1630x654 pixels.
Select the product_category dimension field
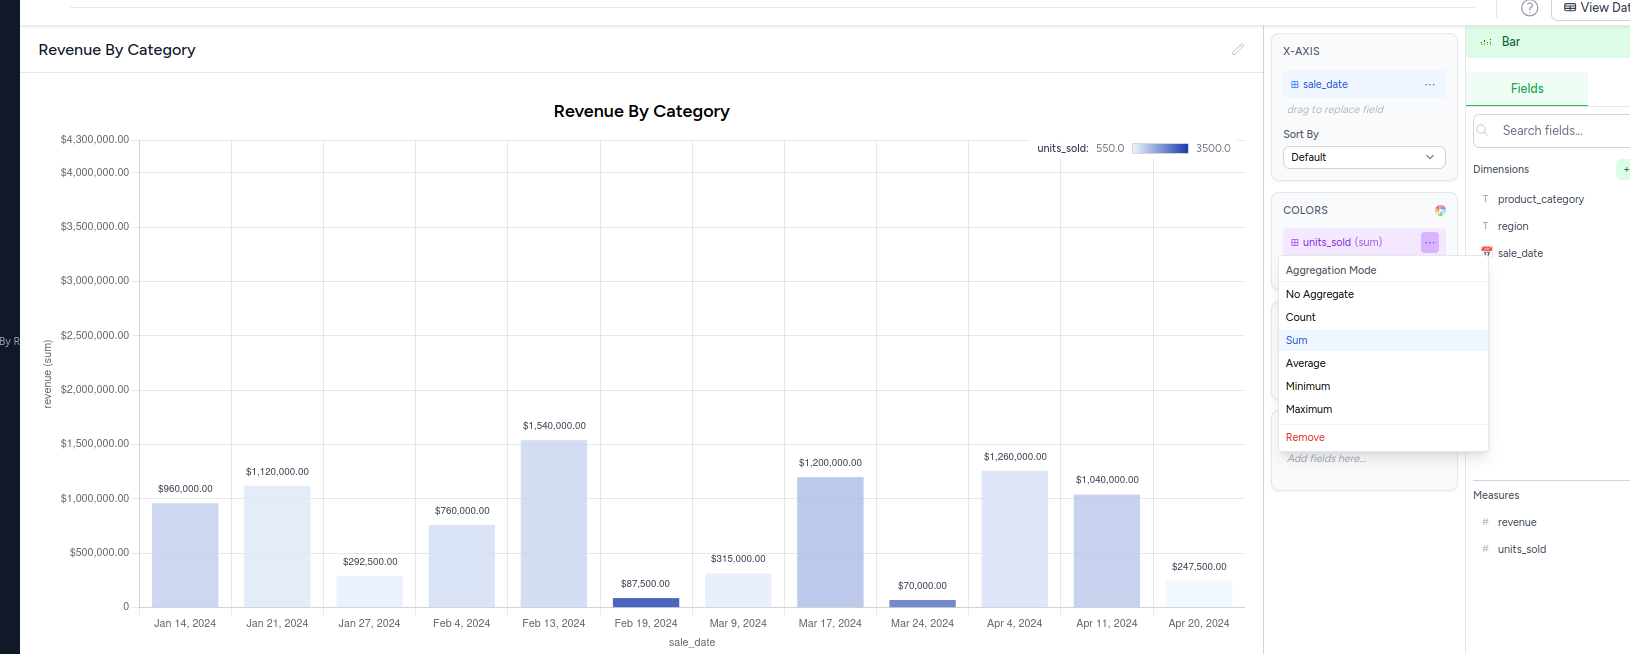pos(1540,199)
